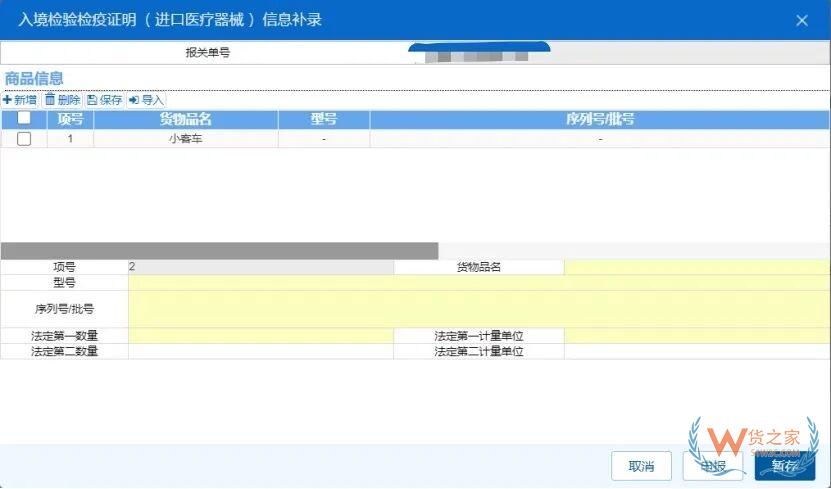Click the 序列号/批号 column header
Screen dimensions: 831x489
[599, 119]
